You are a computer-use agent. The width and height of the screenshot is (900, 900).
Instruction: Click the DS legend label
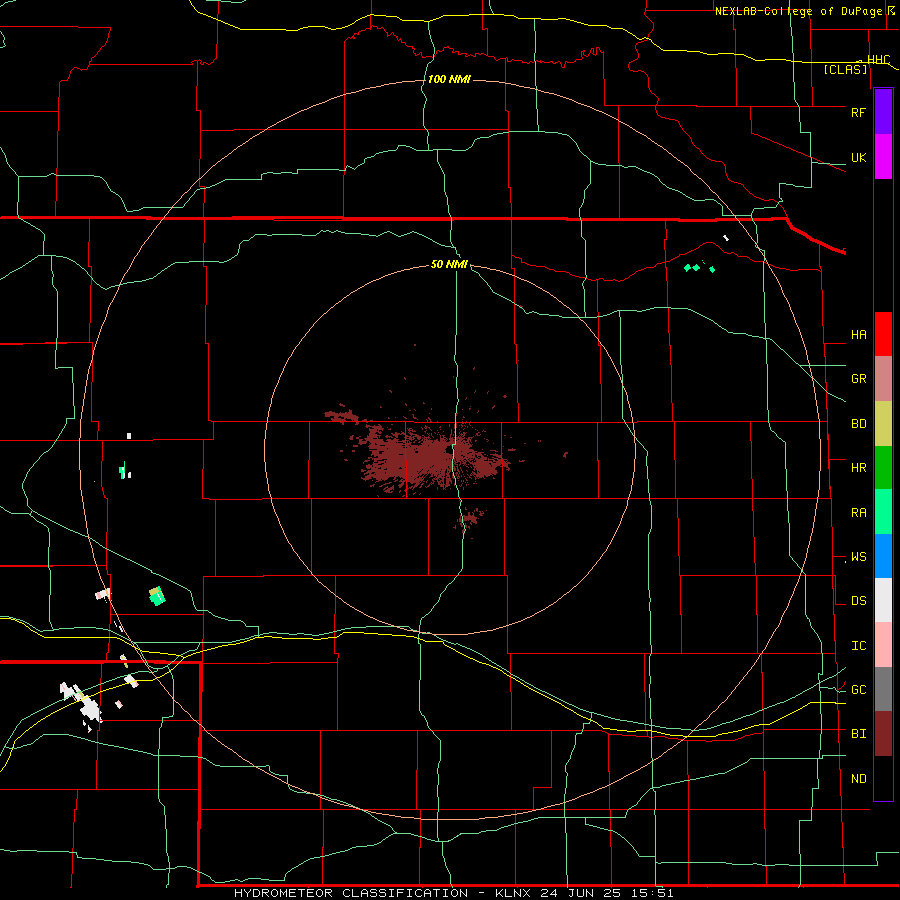[x=858, y=601]
